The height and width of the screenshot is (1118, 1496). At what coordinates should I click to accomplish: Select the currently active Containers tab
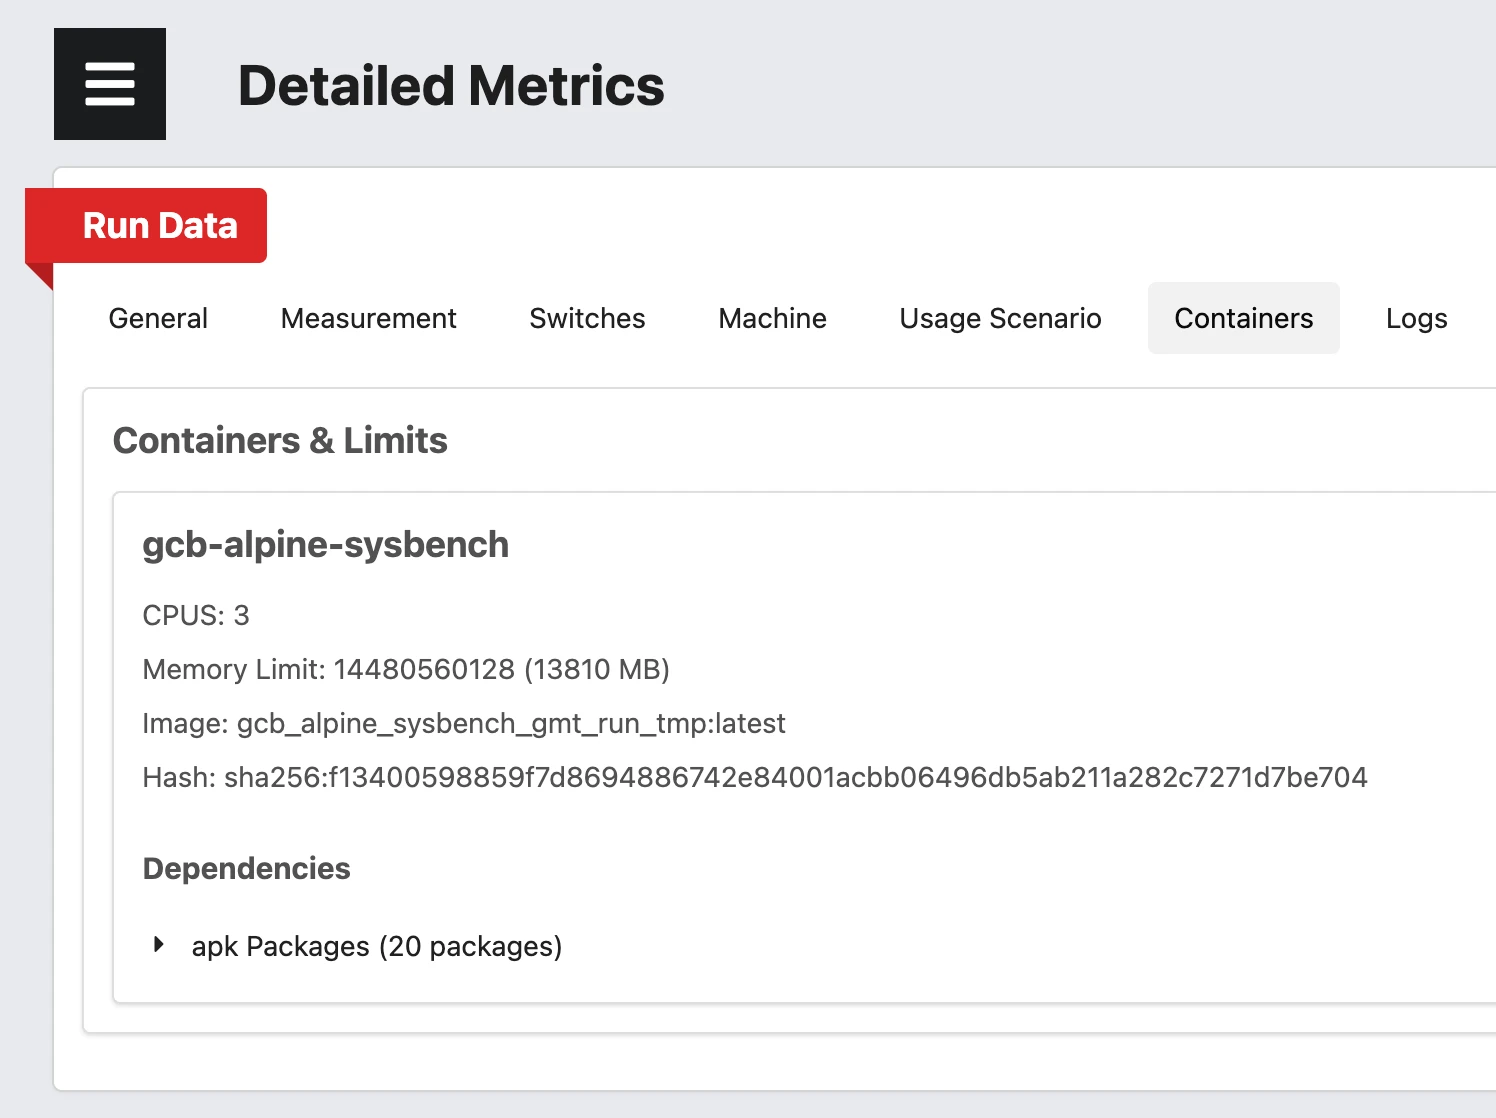point(1243,318)
